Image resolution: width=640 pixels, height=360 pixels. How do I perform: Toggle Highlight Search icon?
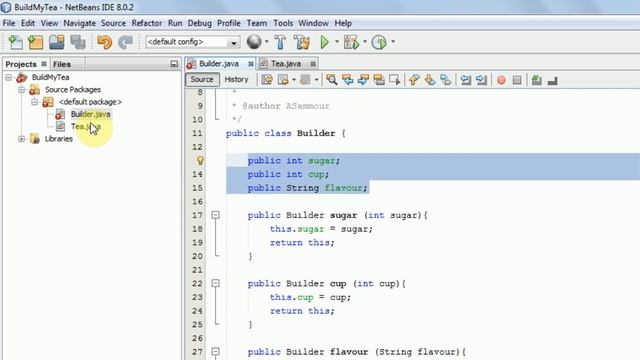(x=379, y=80)
